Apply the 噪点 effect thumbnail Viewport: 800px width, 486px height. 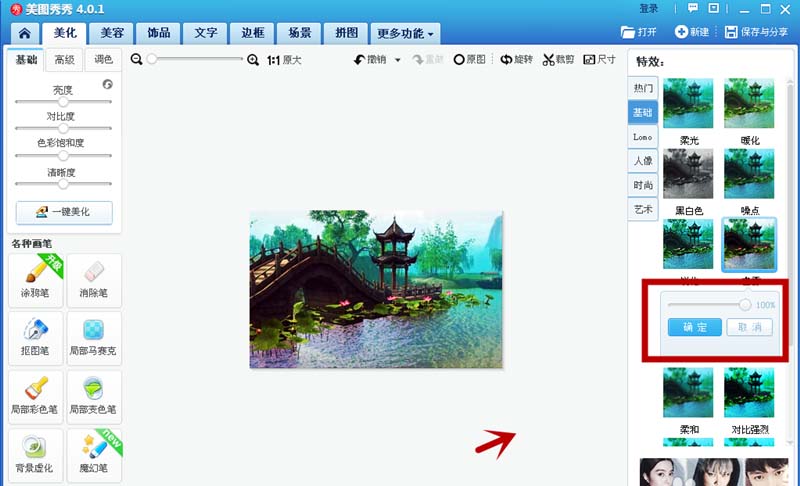tap(749, 173)
